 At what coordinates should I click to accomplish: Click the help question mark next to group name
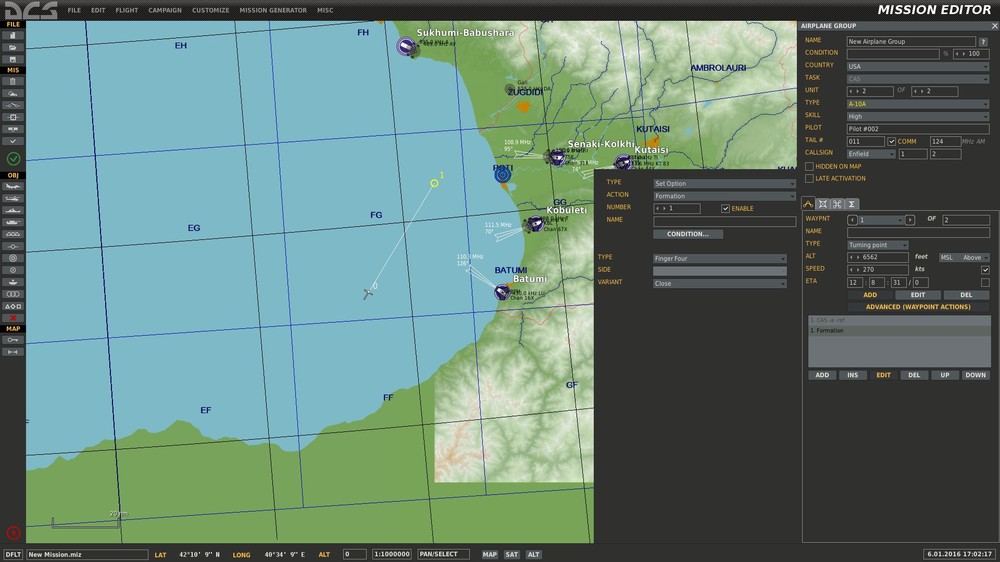981,41
